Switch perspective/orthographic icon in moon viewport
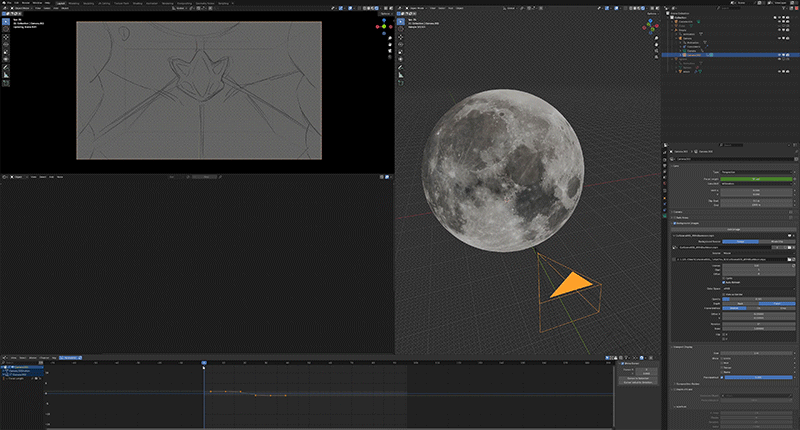The width and height of the screenshot is (800, 430). click(x=656, y=57)
